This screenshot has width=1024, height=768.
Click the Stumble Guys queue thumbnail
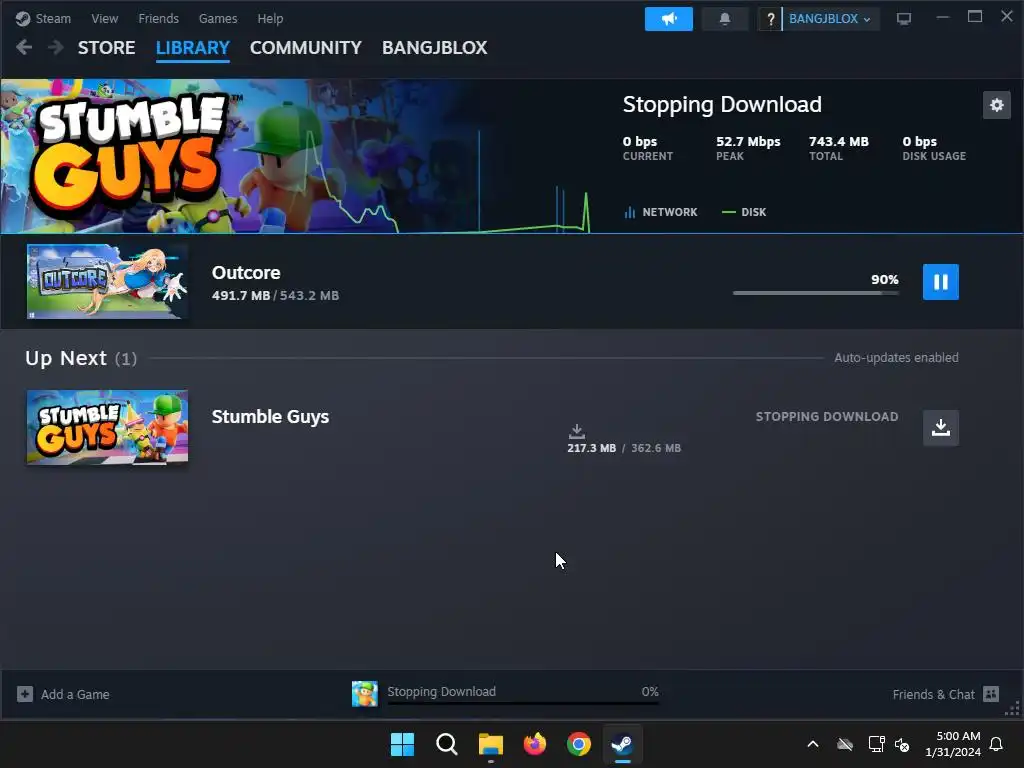coord(107,427)
